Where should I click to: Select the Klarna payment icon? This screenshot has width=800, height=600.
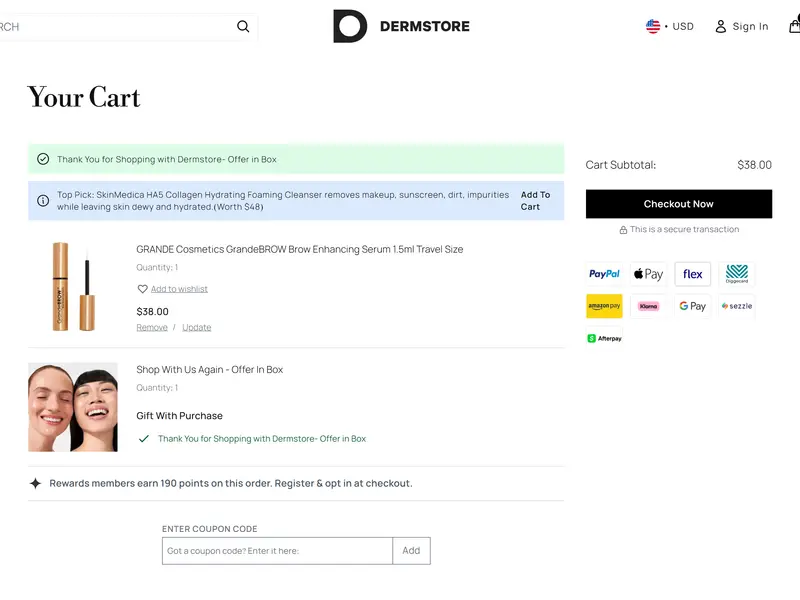click(x=648, y=306)
